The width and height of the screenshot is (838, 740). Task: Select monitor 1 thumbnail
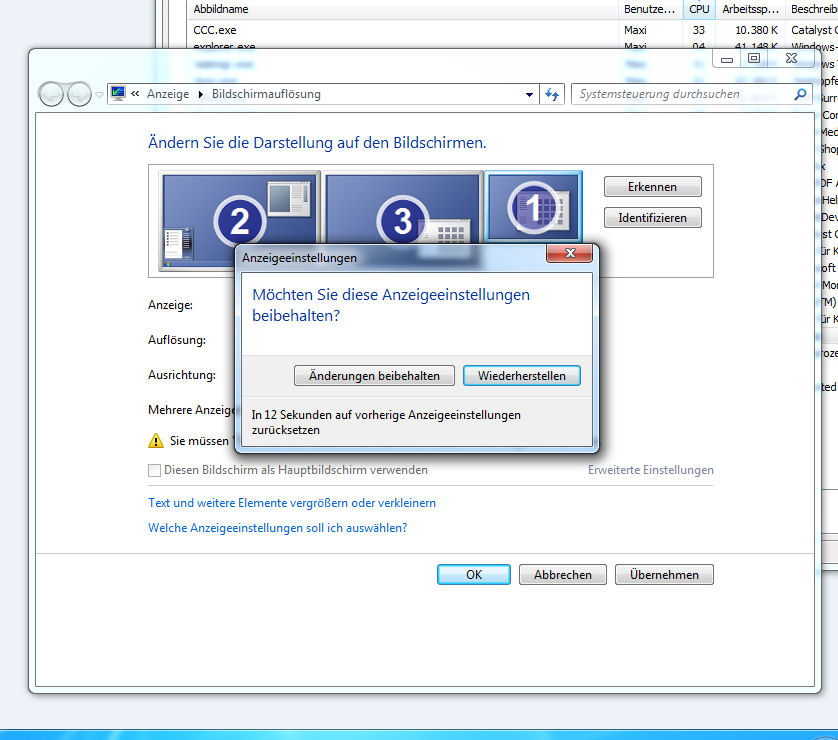point(533,207)
